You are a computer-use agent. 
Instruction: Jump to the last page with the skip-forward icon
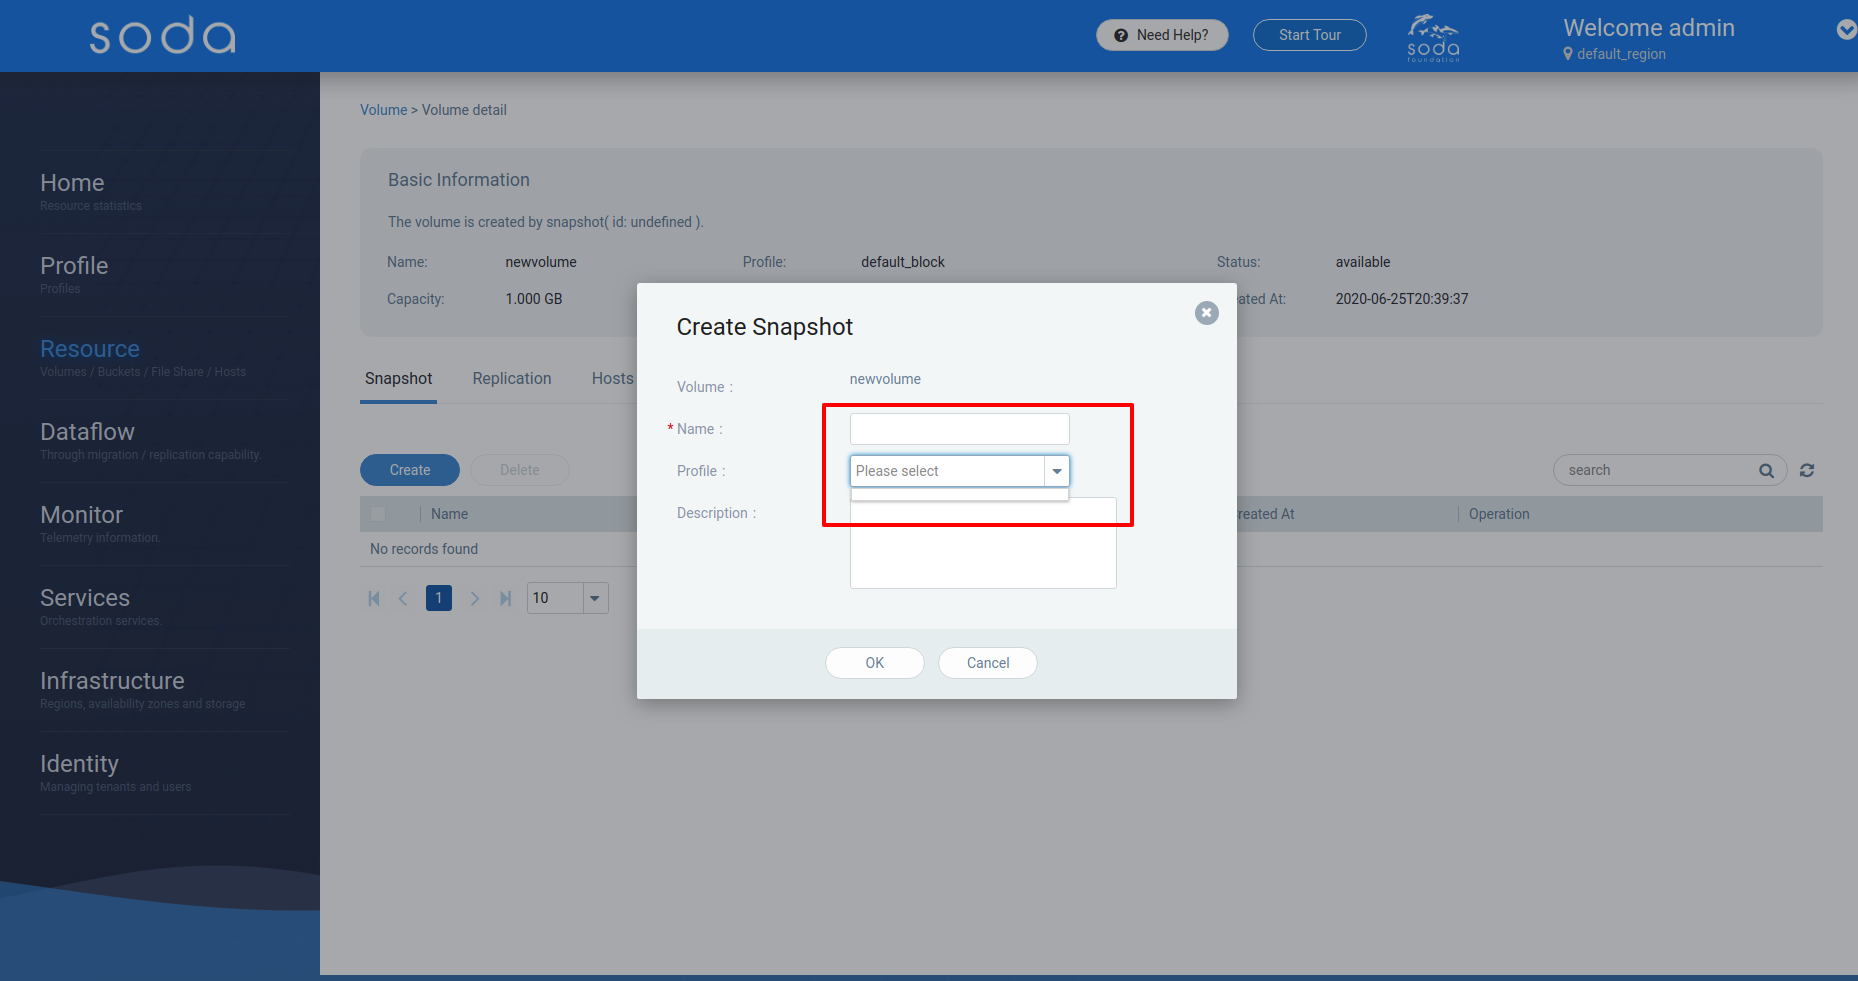(x=505, y=598)
